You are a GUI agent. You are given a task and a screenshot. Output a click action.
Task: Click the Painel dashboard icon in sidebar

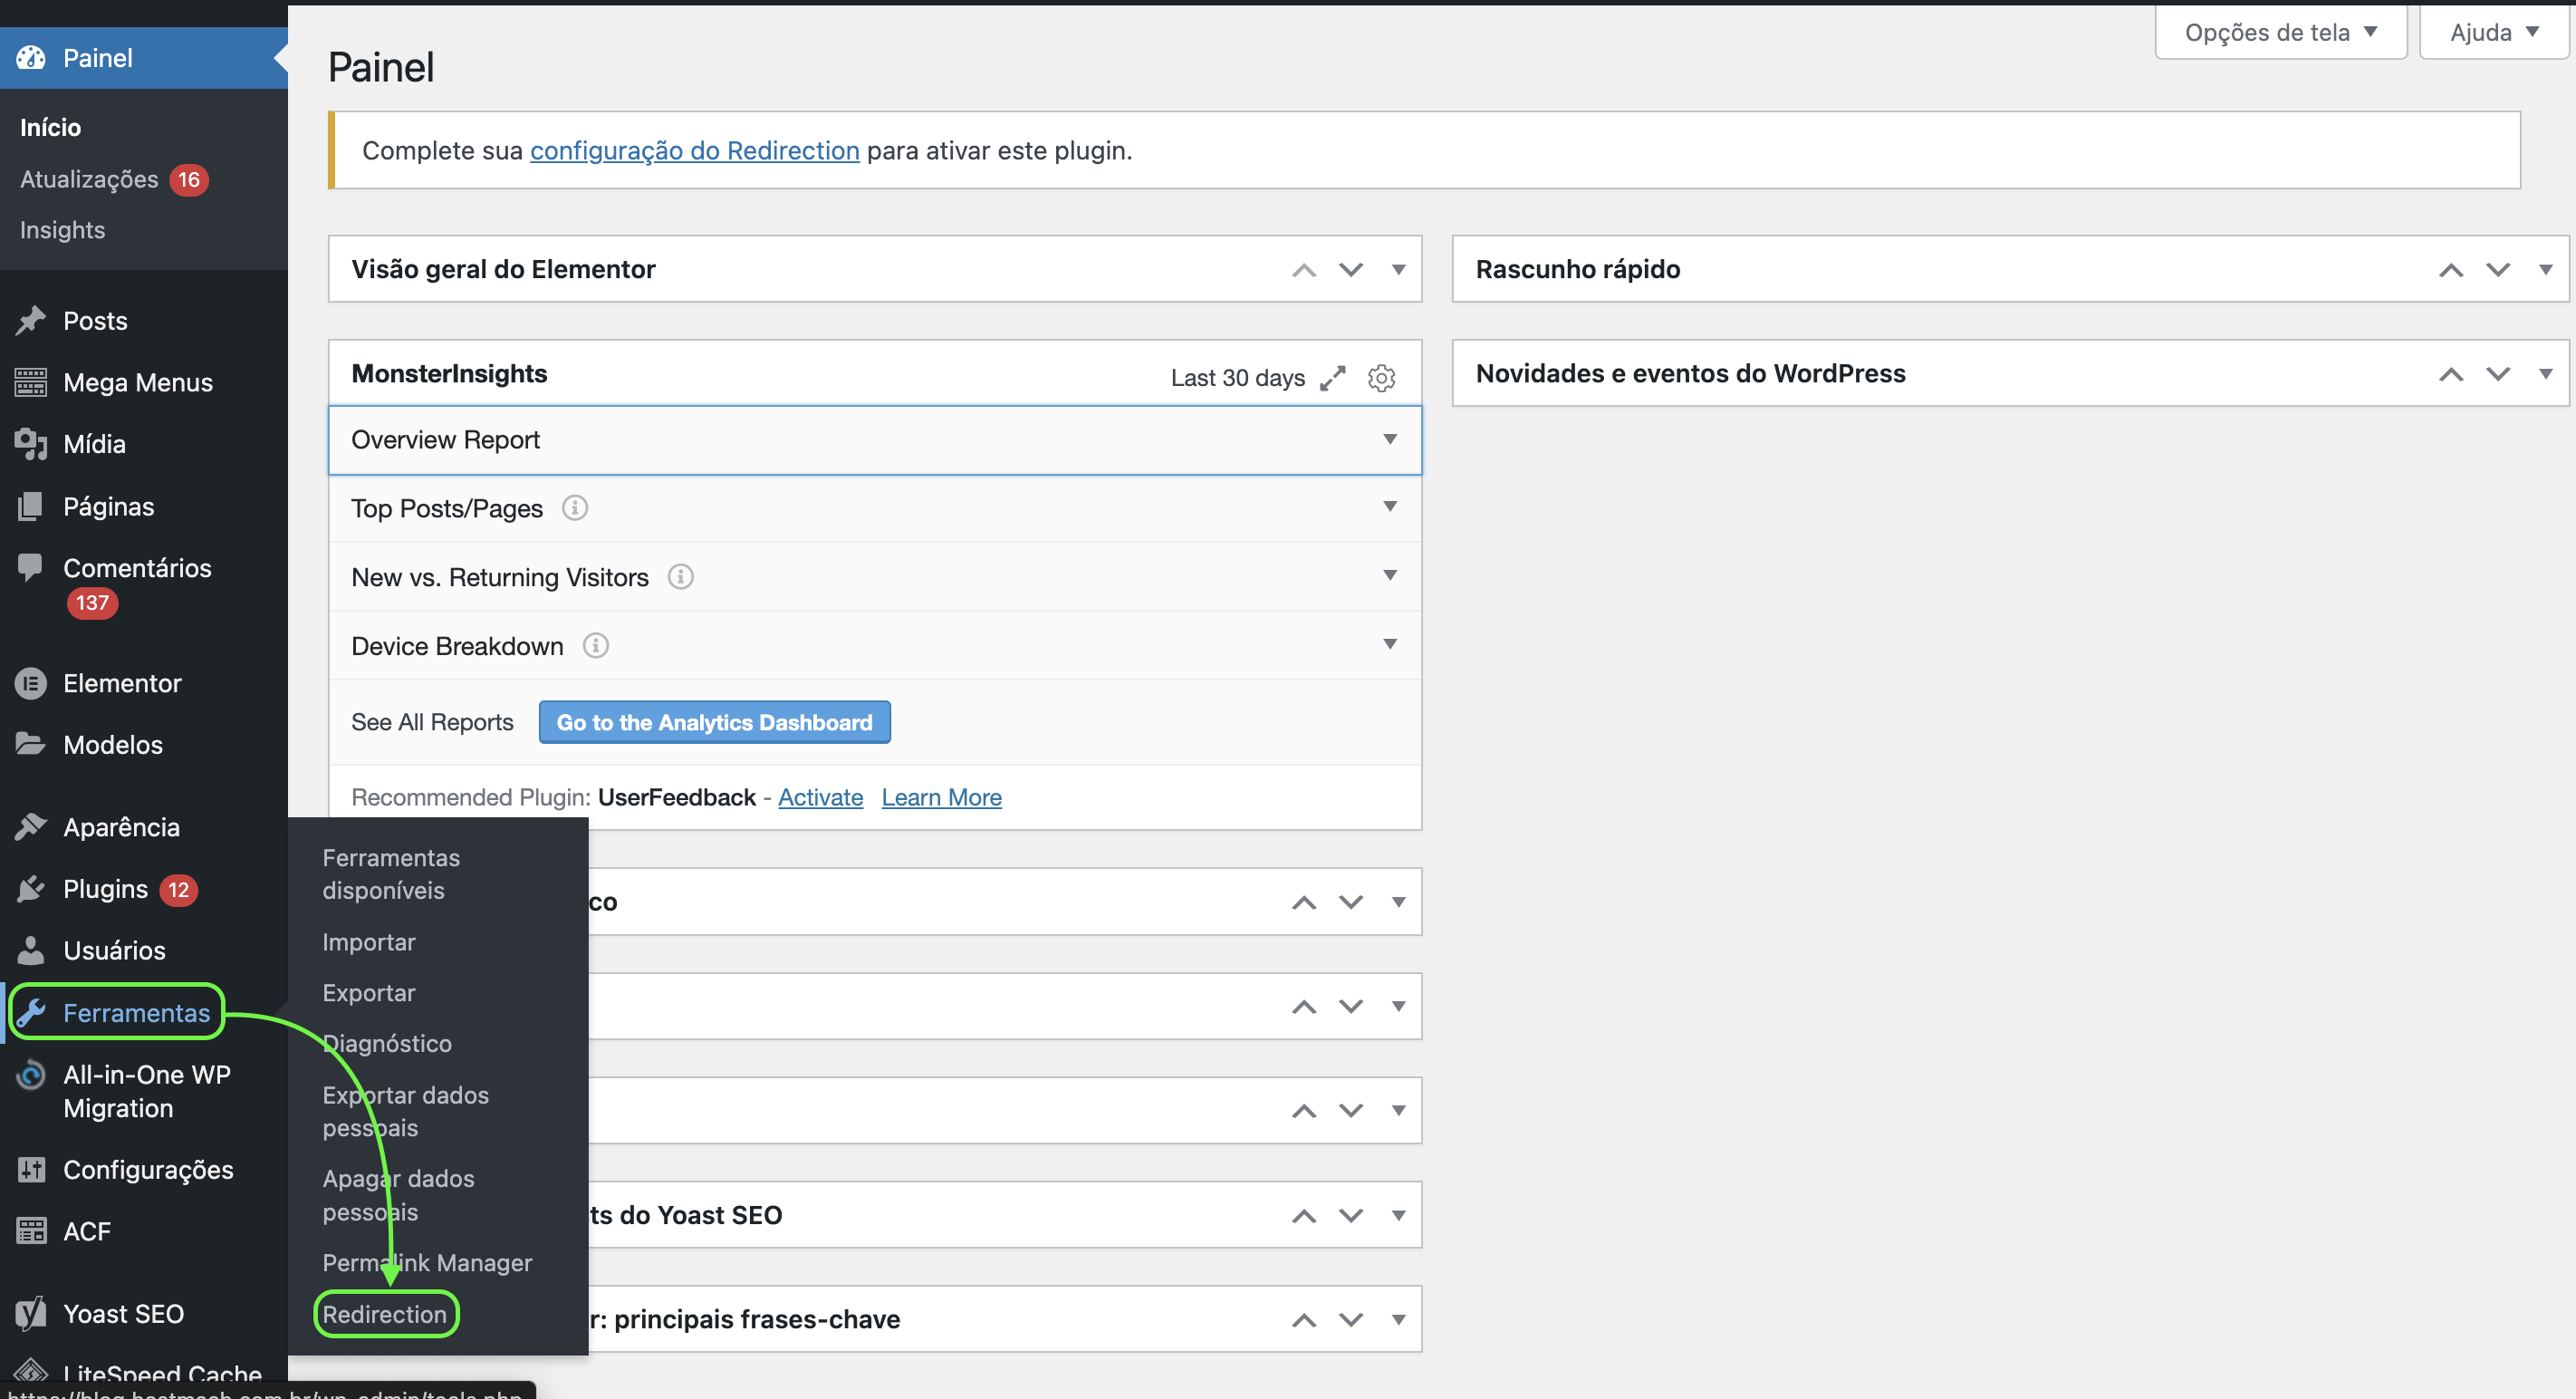(31, 58)
